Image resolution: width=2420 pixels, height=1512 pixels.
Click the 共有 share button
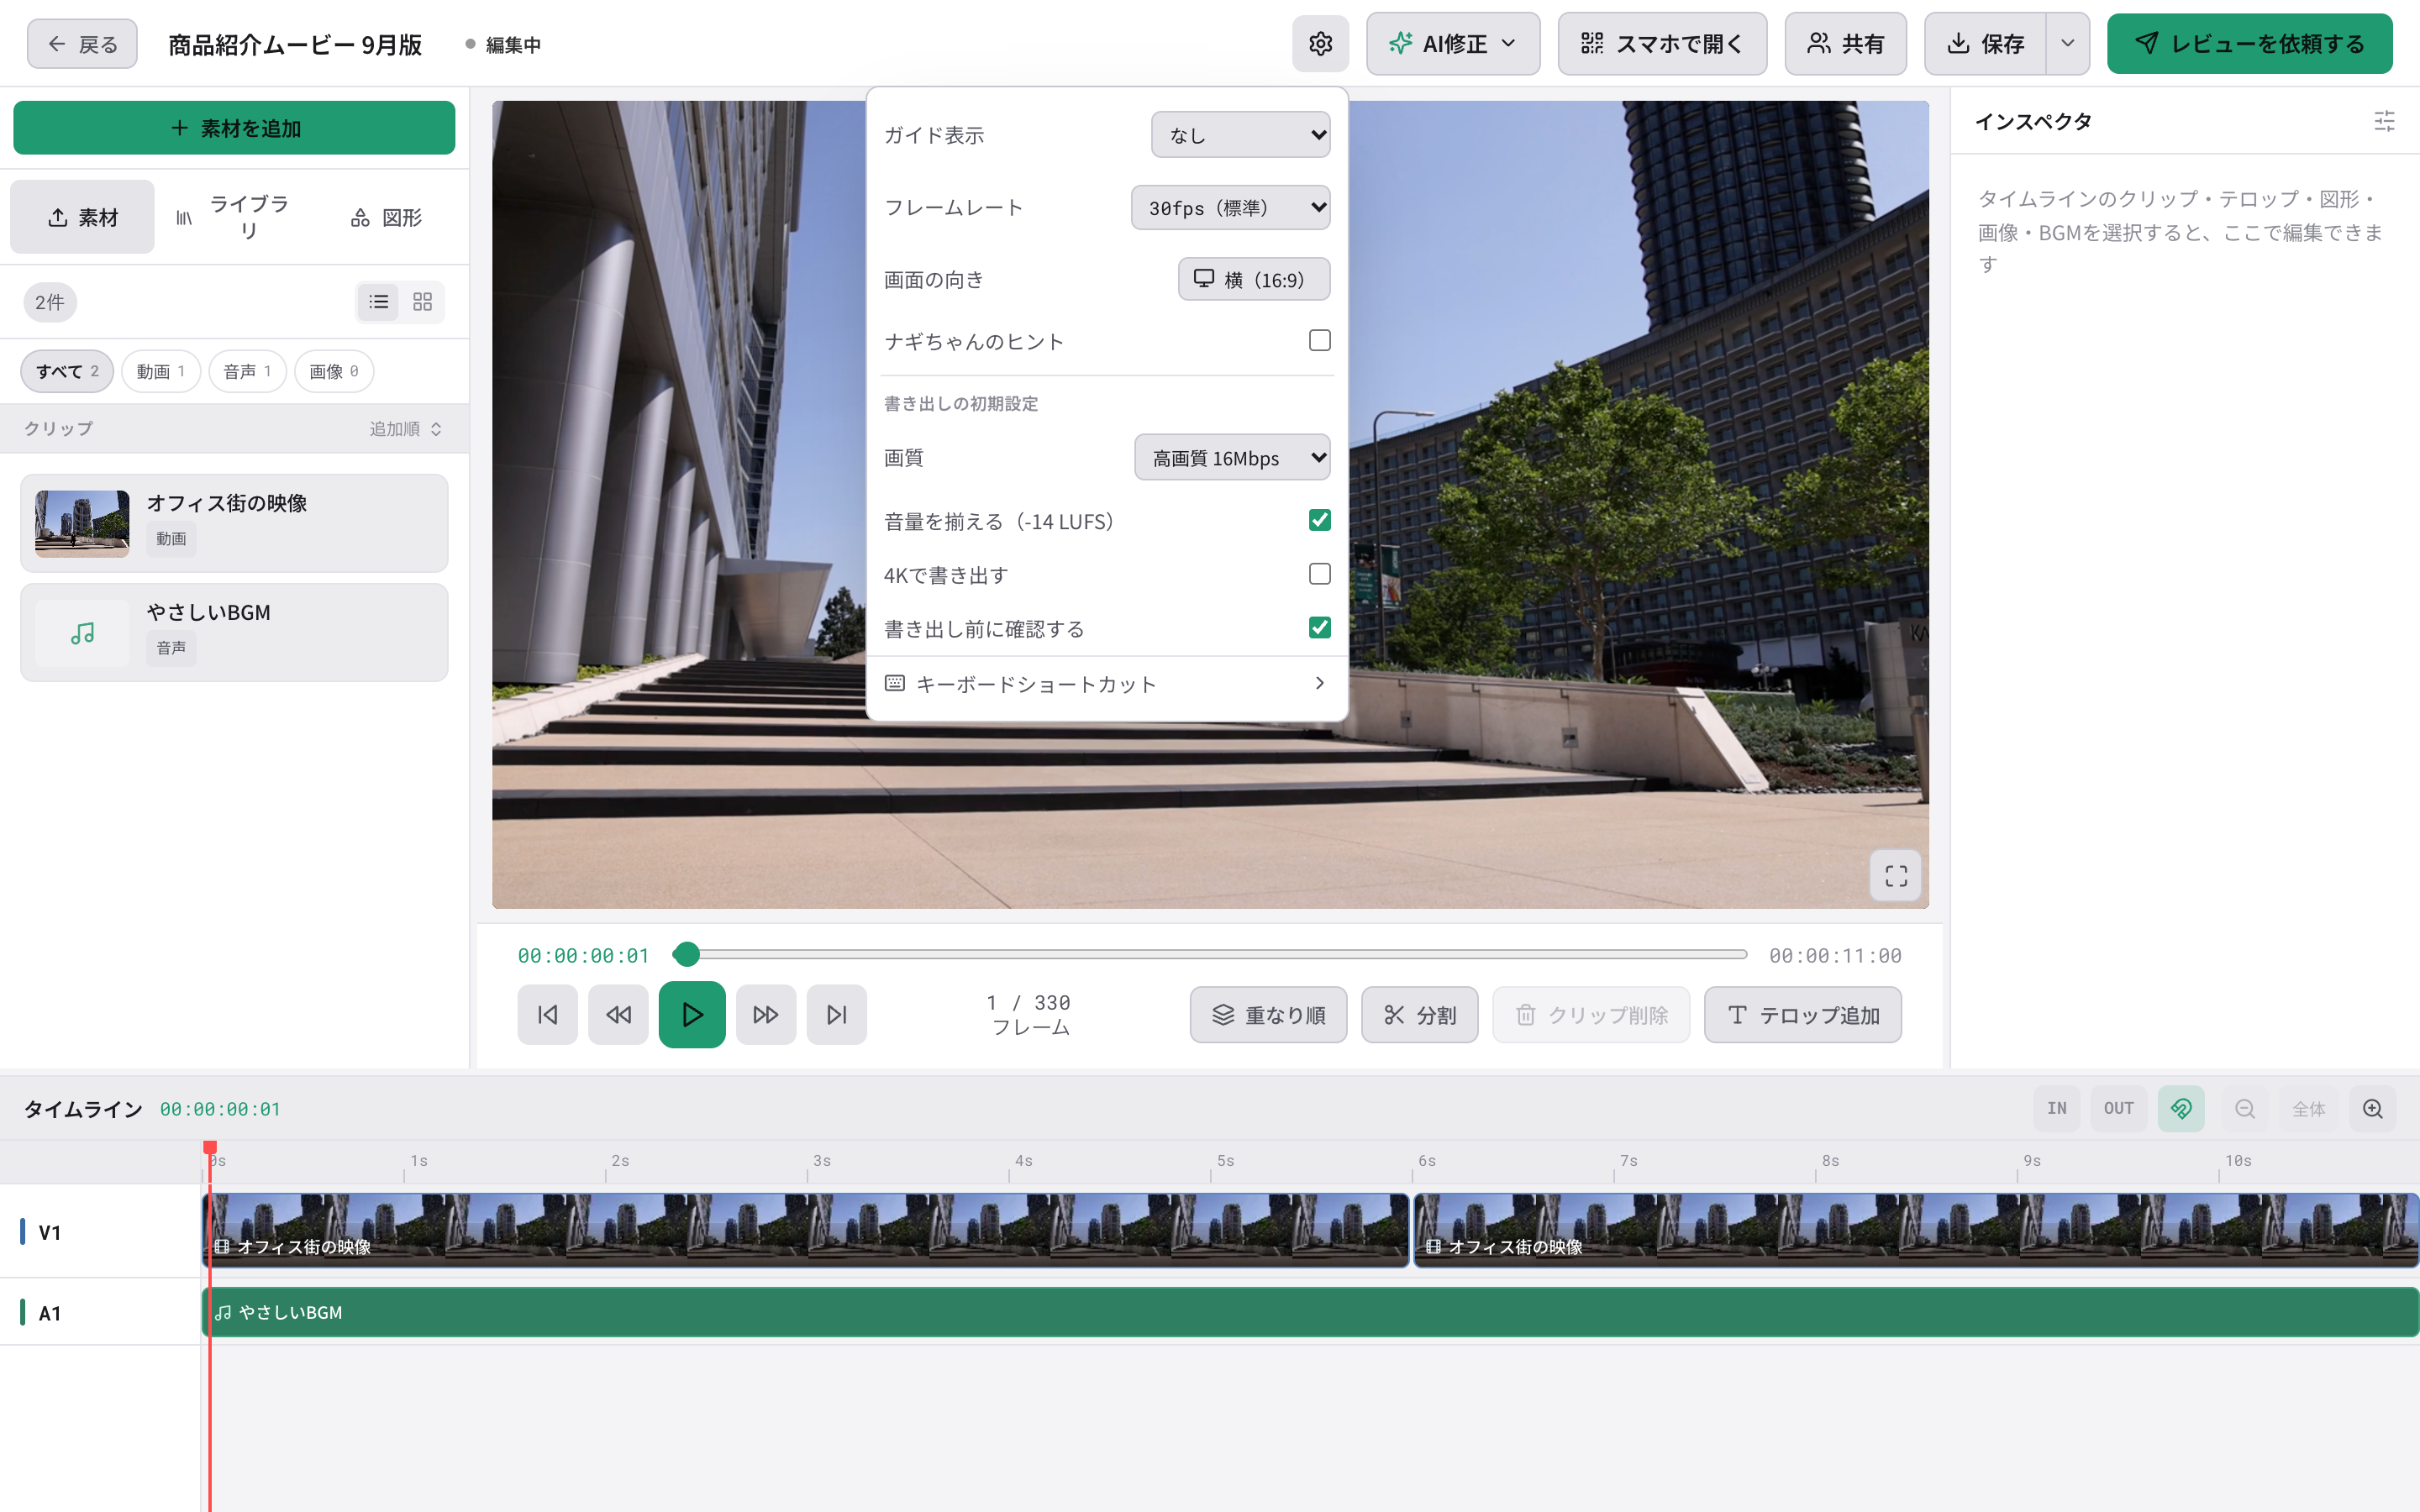tap(1845, 44)
